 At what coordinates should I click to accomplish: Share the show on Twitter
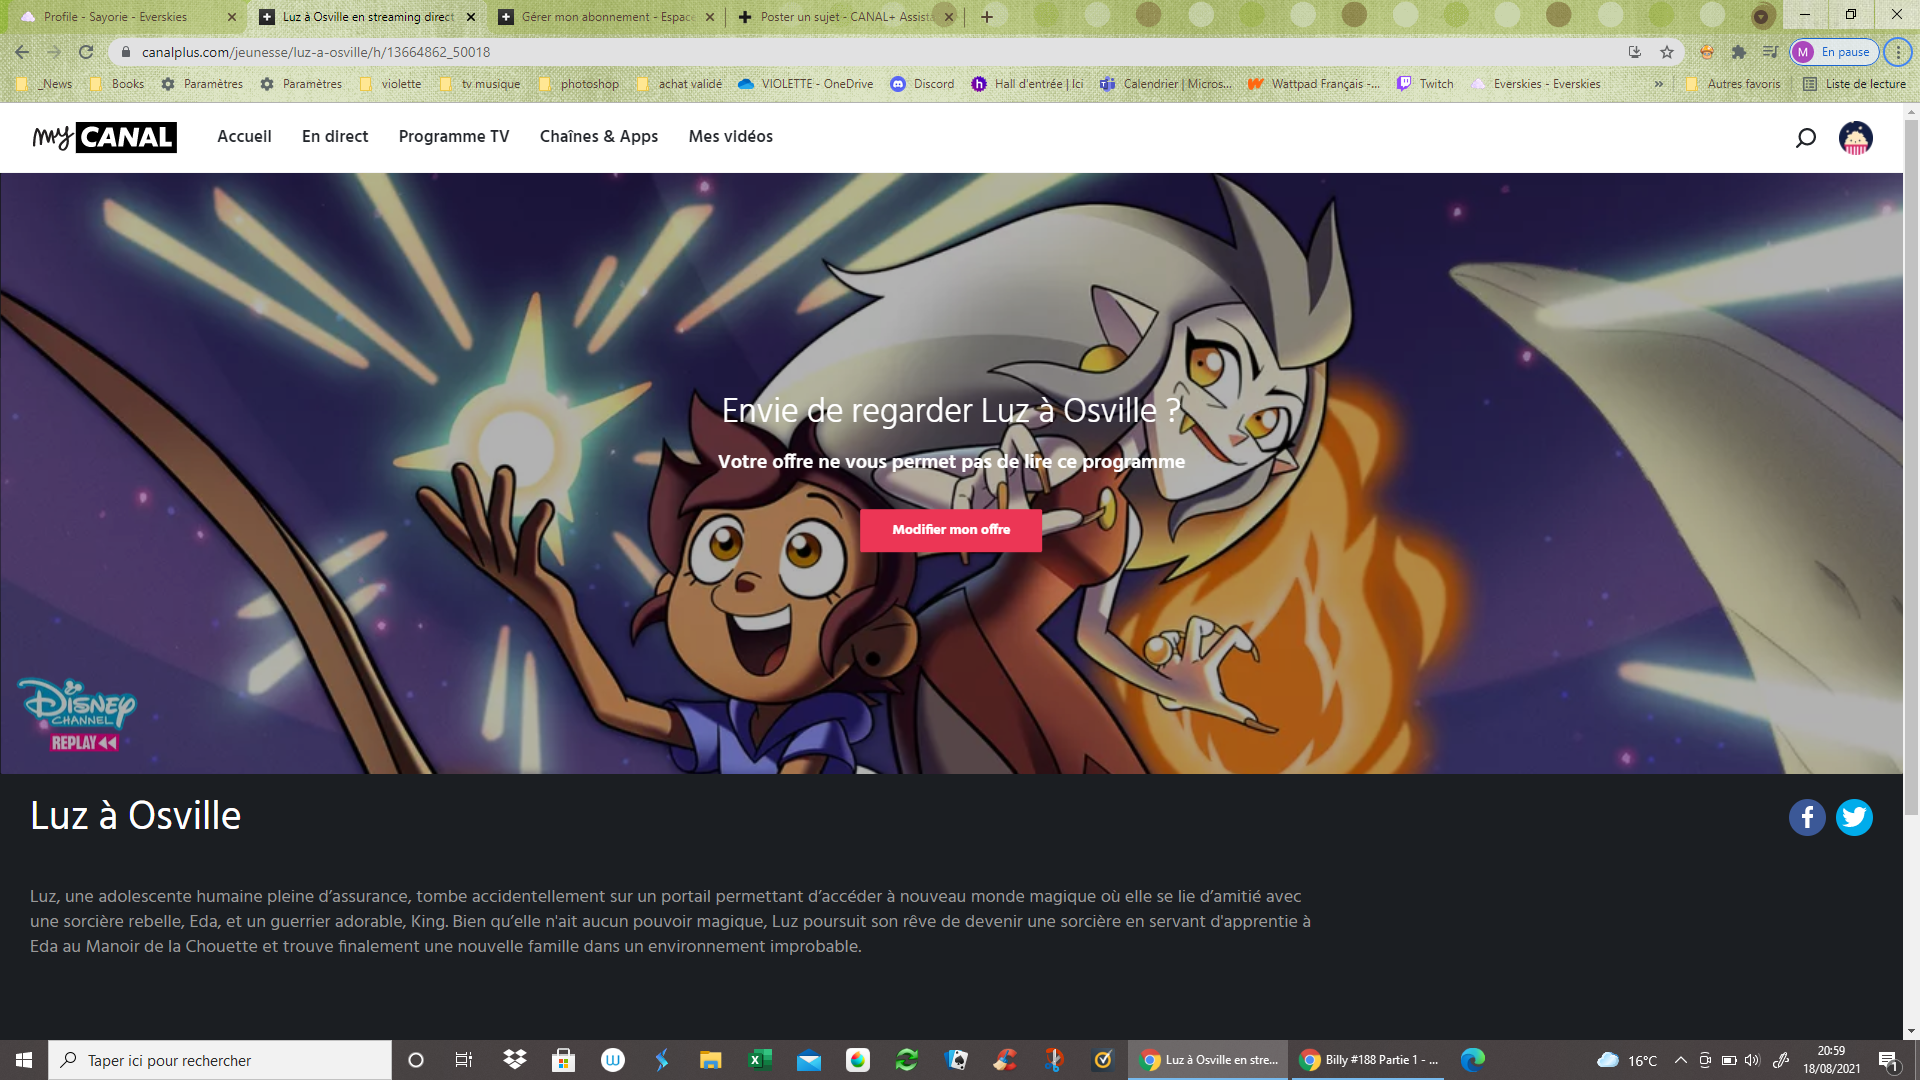1854,817
